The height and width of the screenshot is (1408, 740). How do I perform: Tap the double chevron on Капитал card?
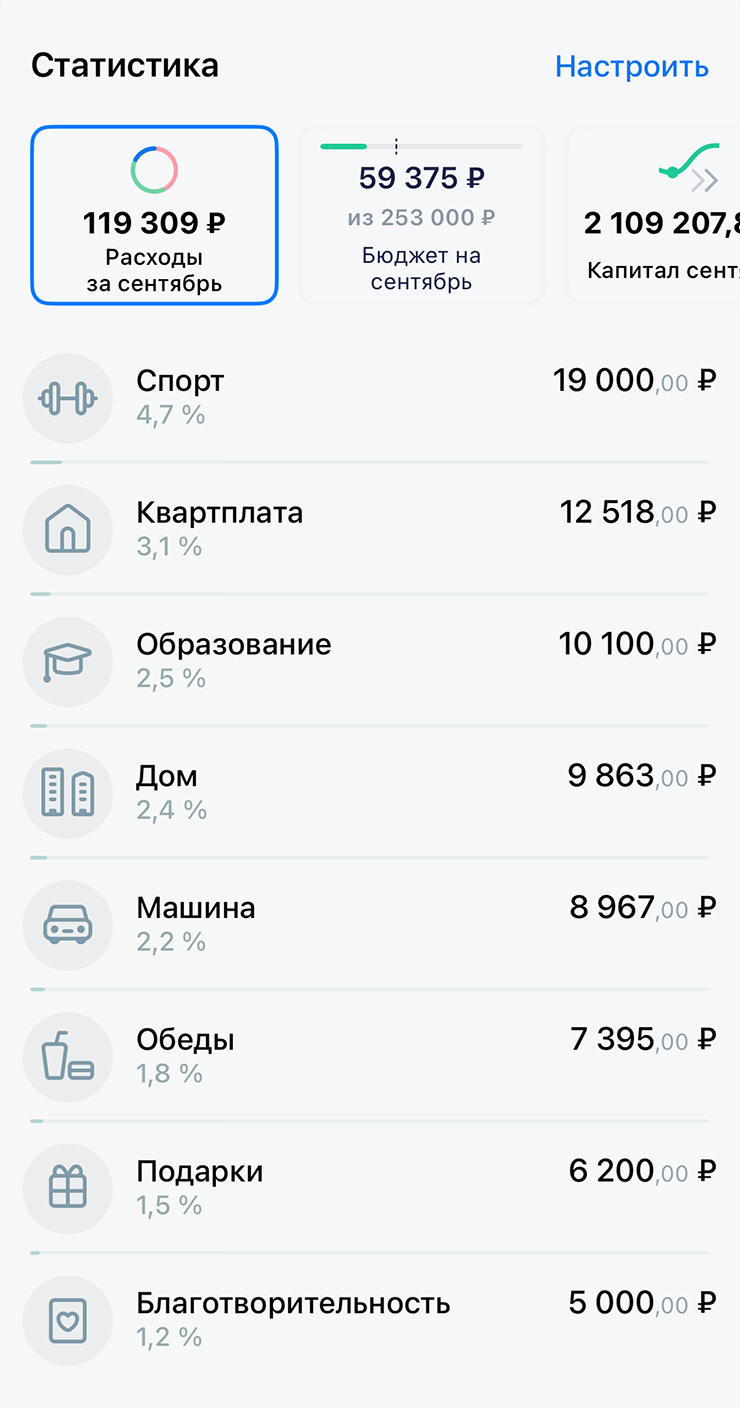pos(704,180)
